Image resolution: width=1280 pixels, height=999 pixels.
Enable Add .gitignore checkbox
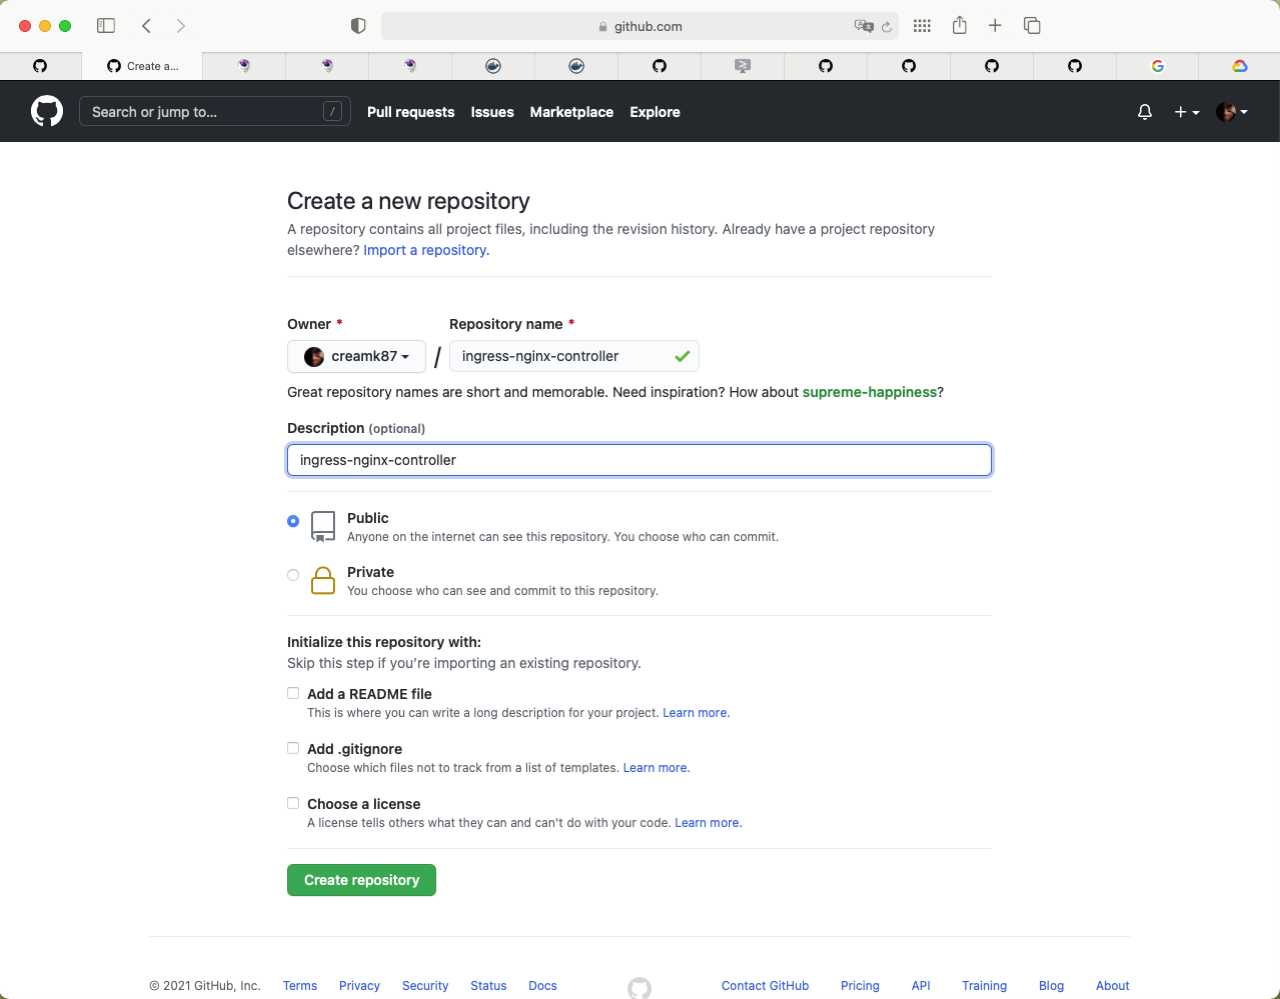pyautogui.click(x=293, y=748)
